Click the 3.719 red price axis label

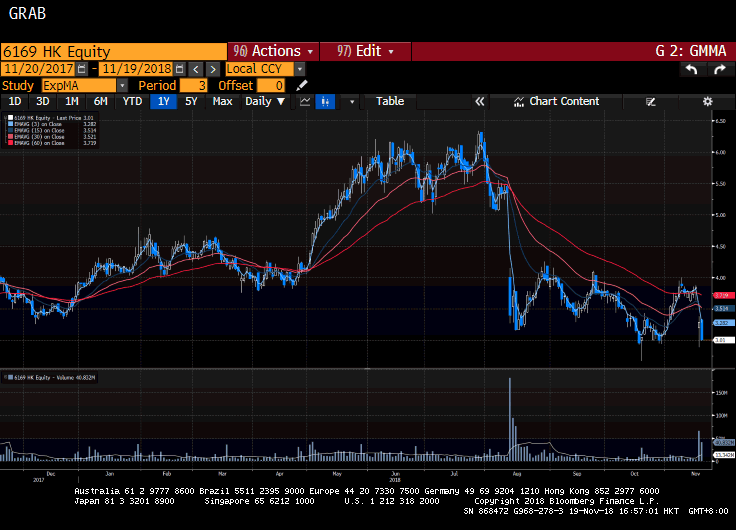pos(722,295)
